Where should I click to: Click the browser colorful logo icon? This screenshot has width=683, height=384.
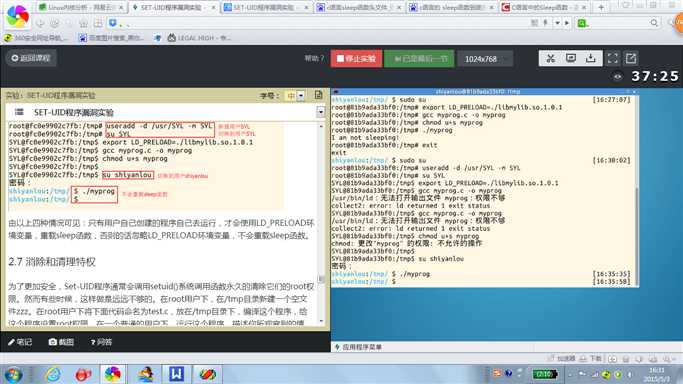tap(17, 16)
